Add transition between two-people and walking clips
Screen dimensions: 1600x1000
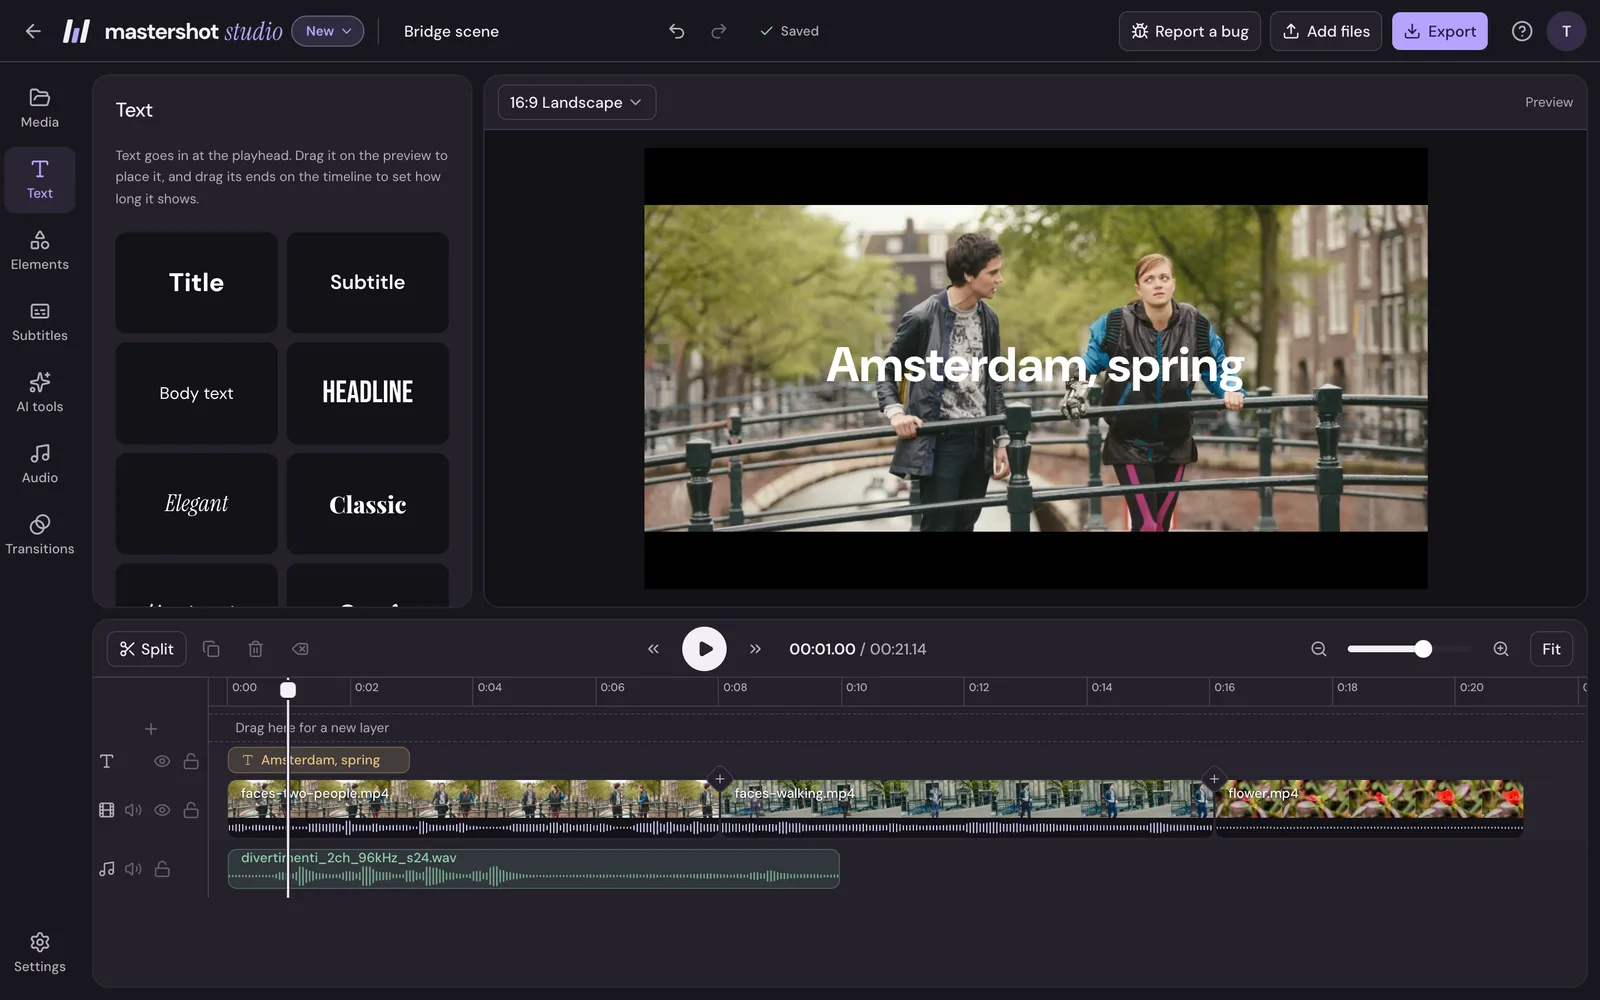point(720,779)
